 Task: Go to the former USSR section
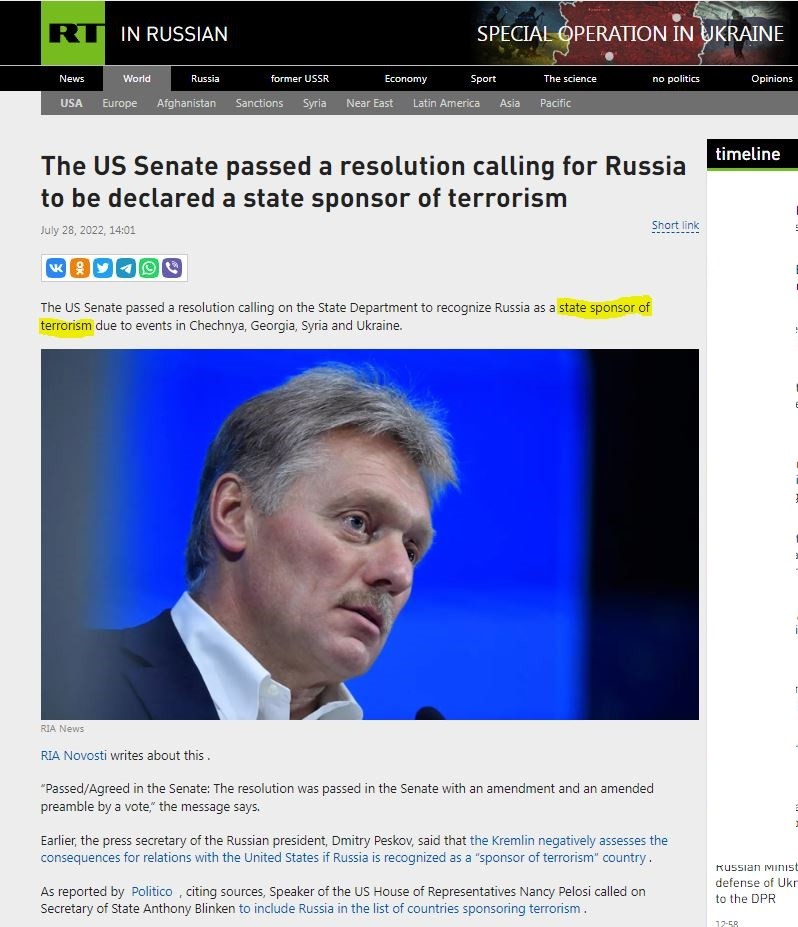[x=300, y=79]
